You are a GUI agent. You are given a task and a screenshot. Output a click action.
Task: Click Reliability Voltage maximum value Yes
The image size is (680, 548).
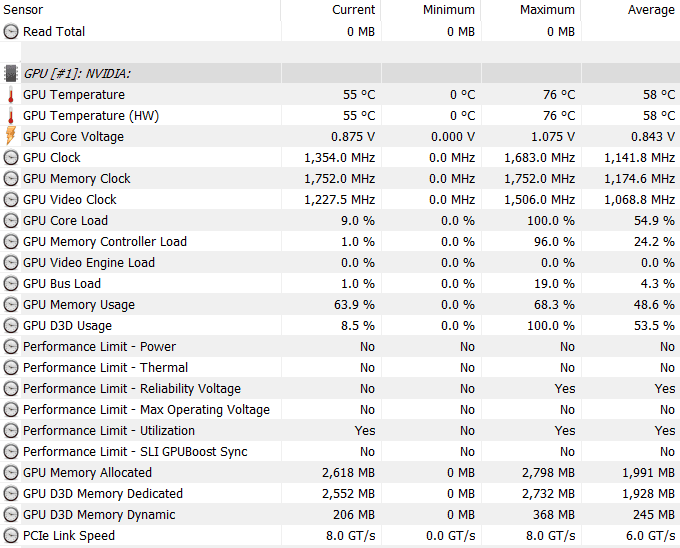coord(565,388)
